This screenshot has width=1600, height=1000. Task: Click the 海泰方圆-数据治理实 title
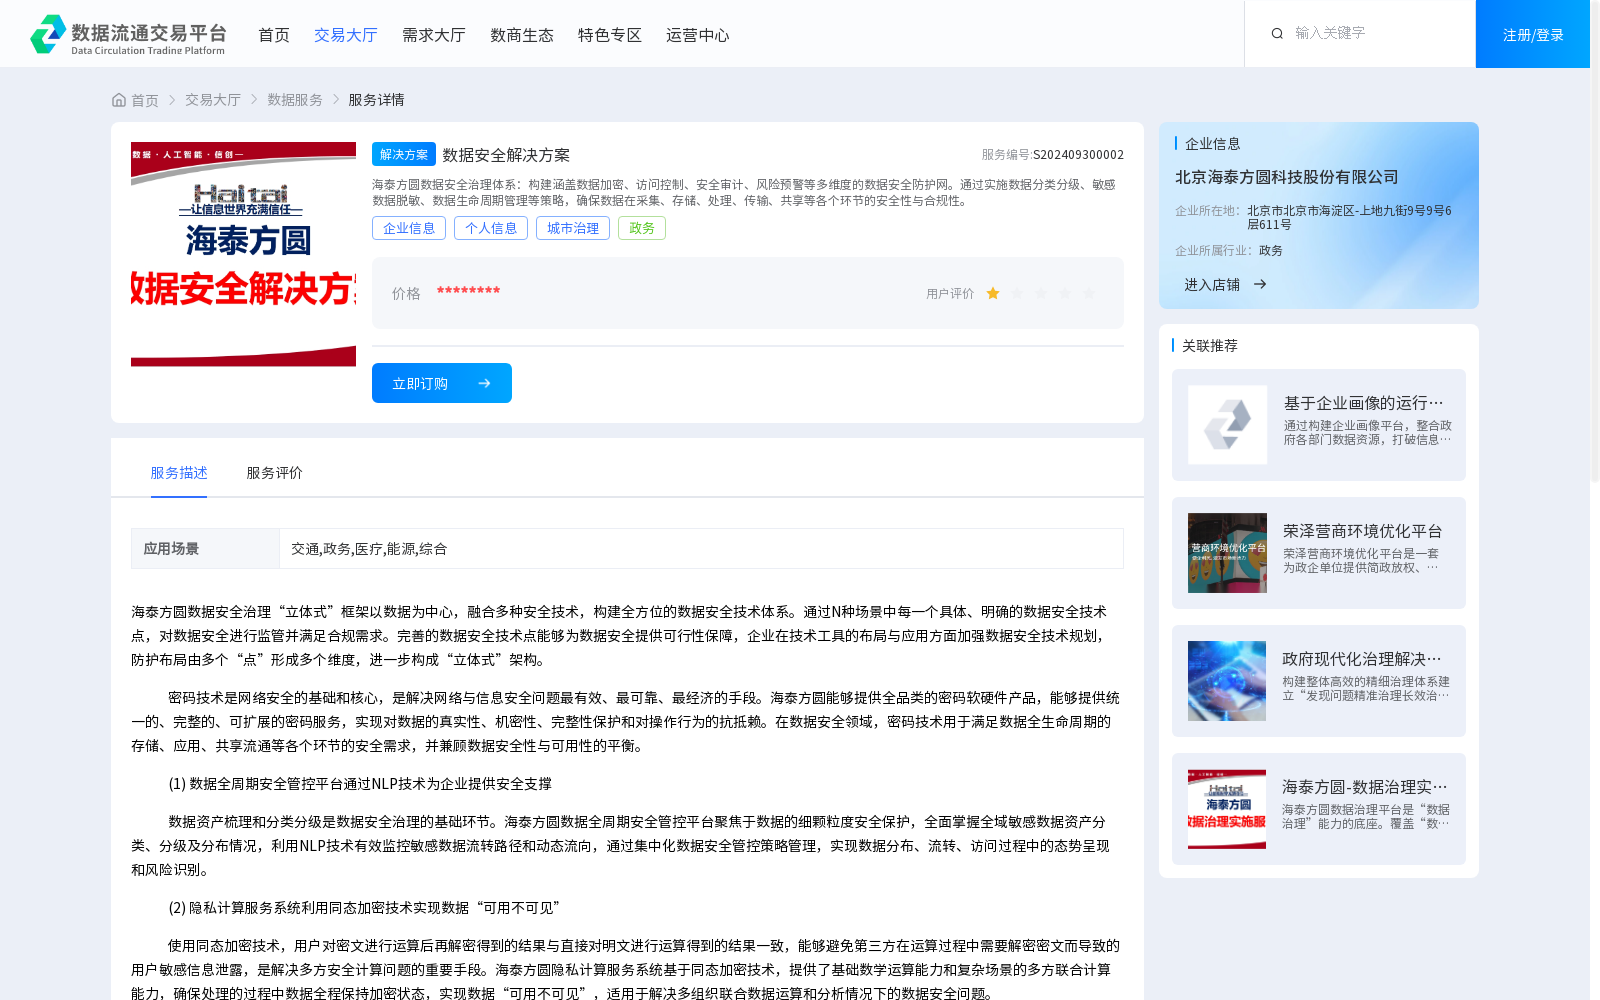(1365, 787)
